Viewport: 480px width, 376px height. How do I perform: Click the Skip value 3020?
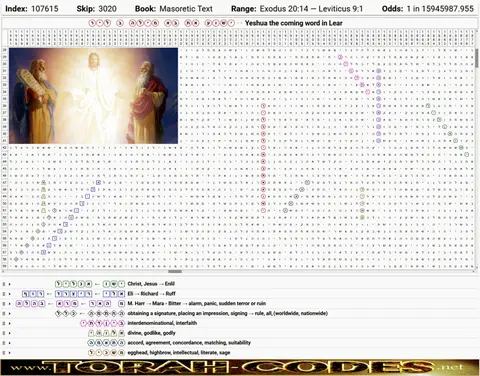tap(107, 9)
